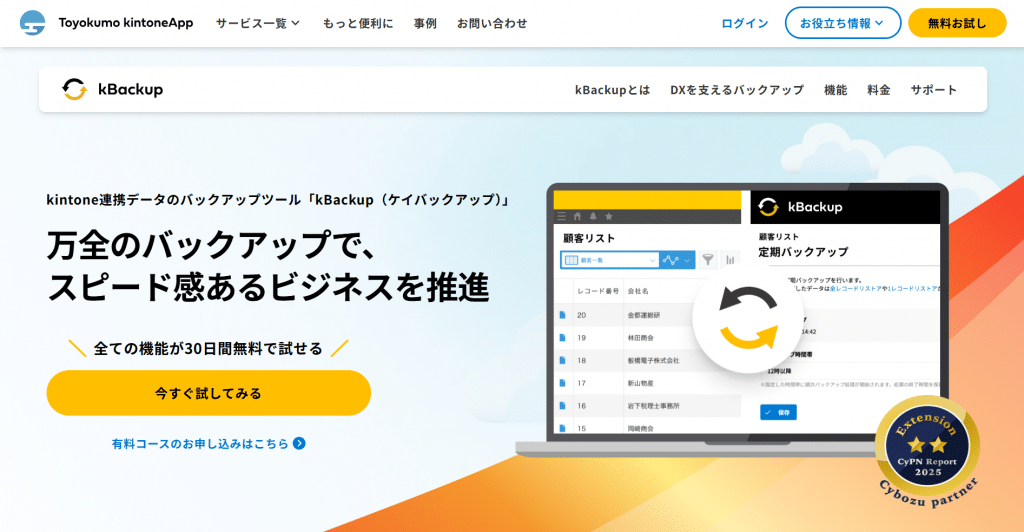Click the filter funnel icon in mockup
This screenshot has height=532, width=1024.
click(x=708, y=260)
